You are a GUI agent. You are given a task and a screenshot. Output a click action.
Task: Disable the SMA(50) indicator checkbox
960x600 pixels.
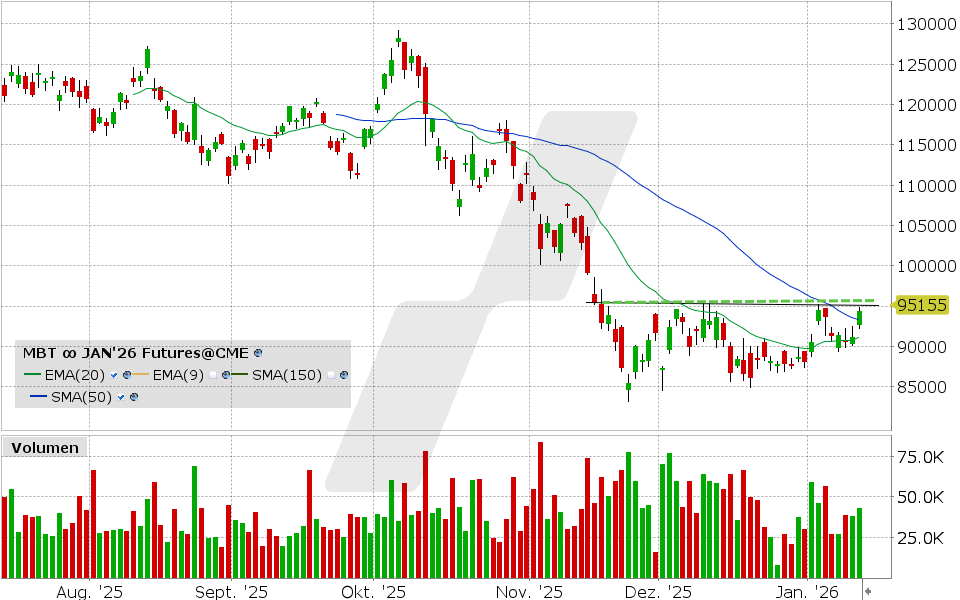pos(120,397)
